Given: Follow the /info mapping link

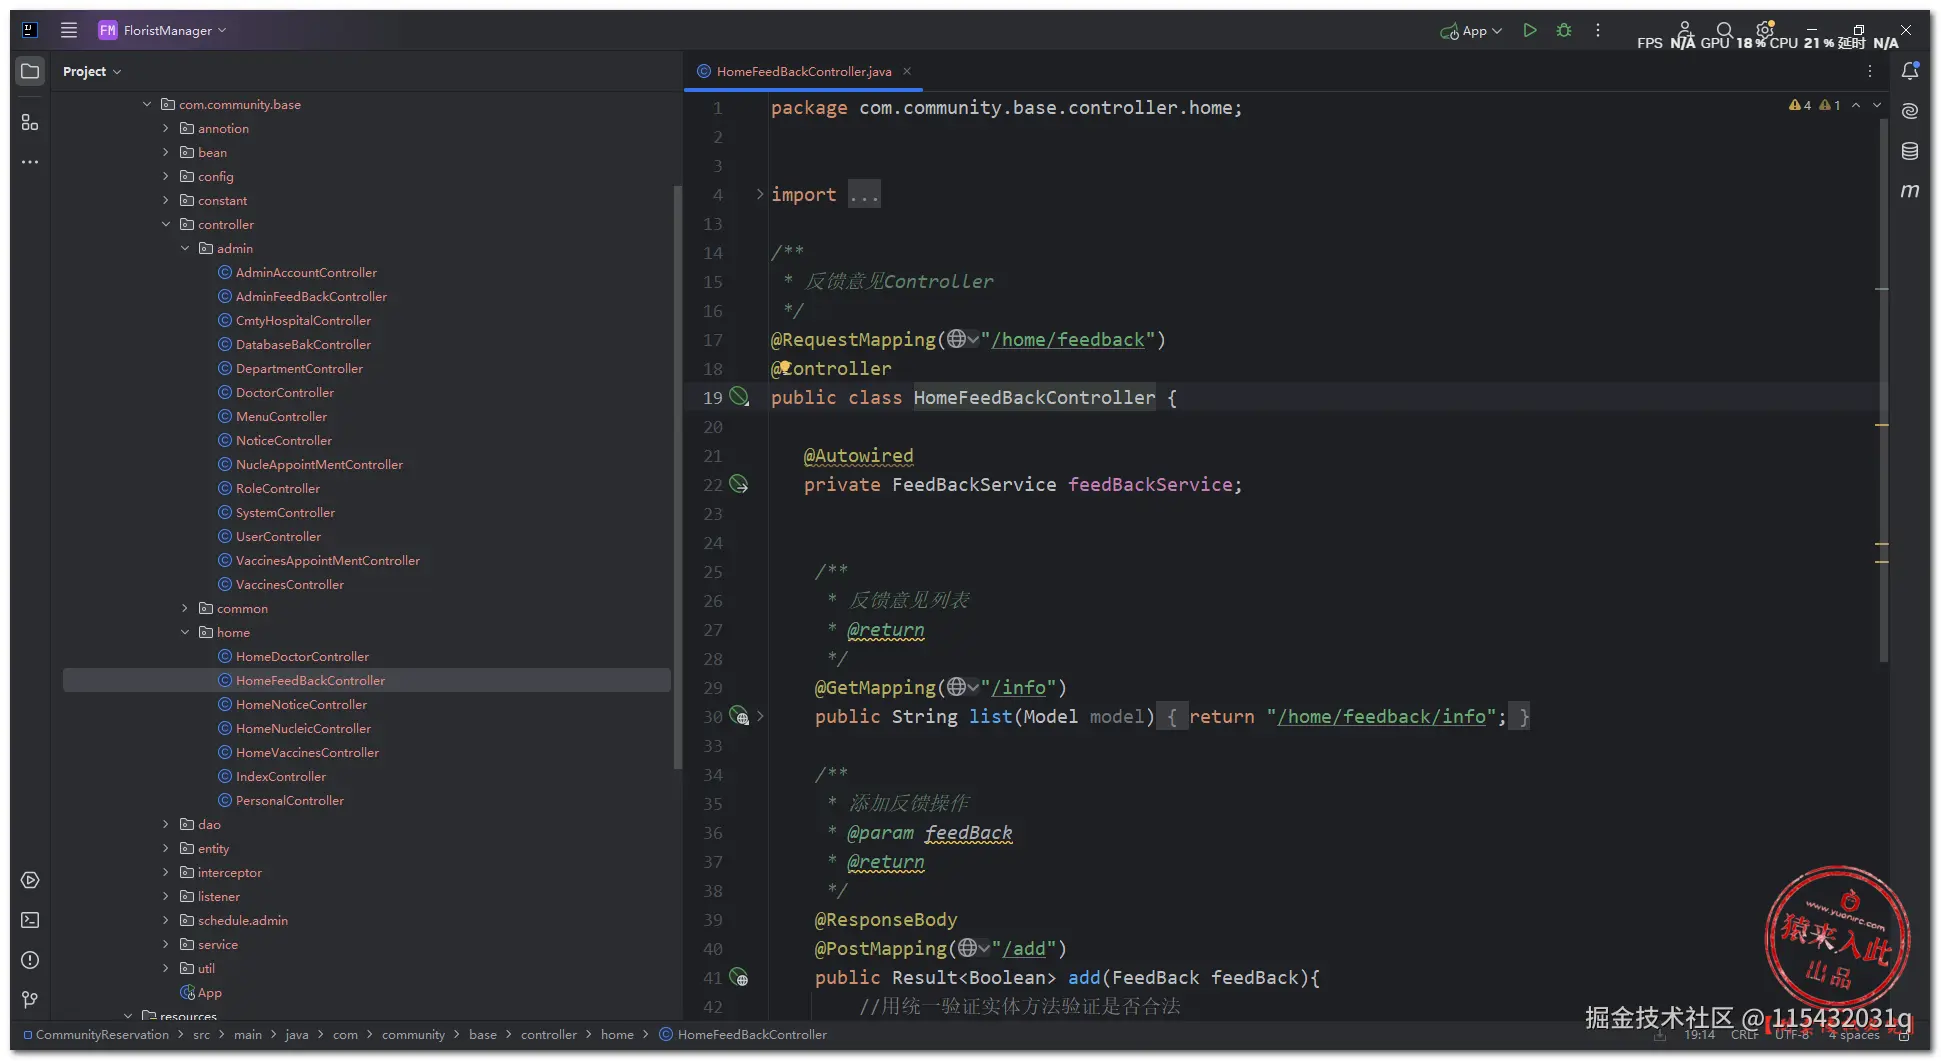Looking at the screenshot, I should 1019,687.
